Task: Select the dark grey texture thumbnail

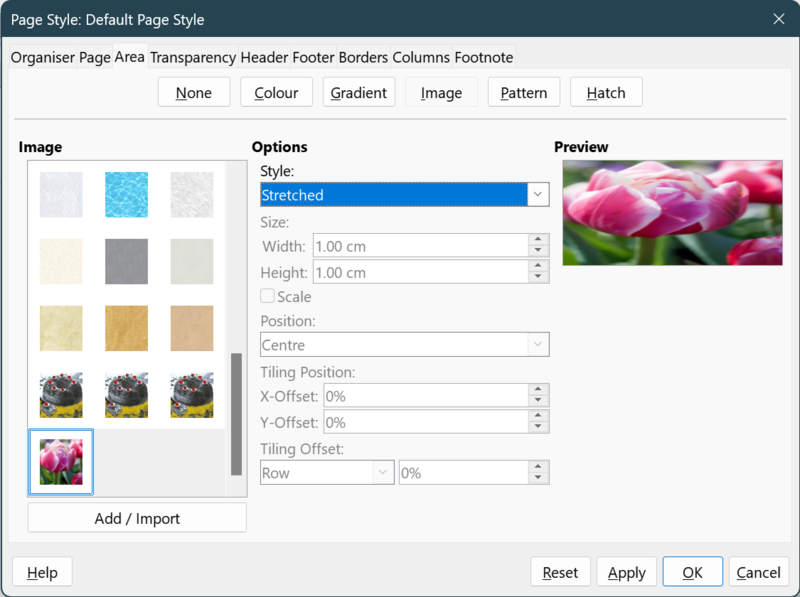Action: 127,261
